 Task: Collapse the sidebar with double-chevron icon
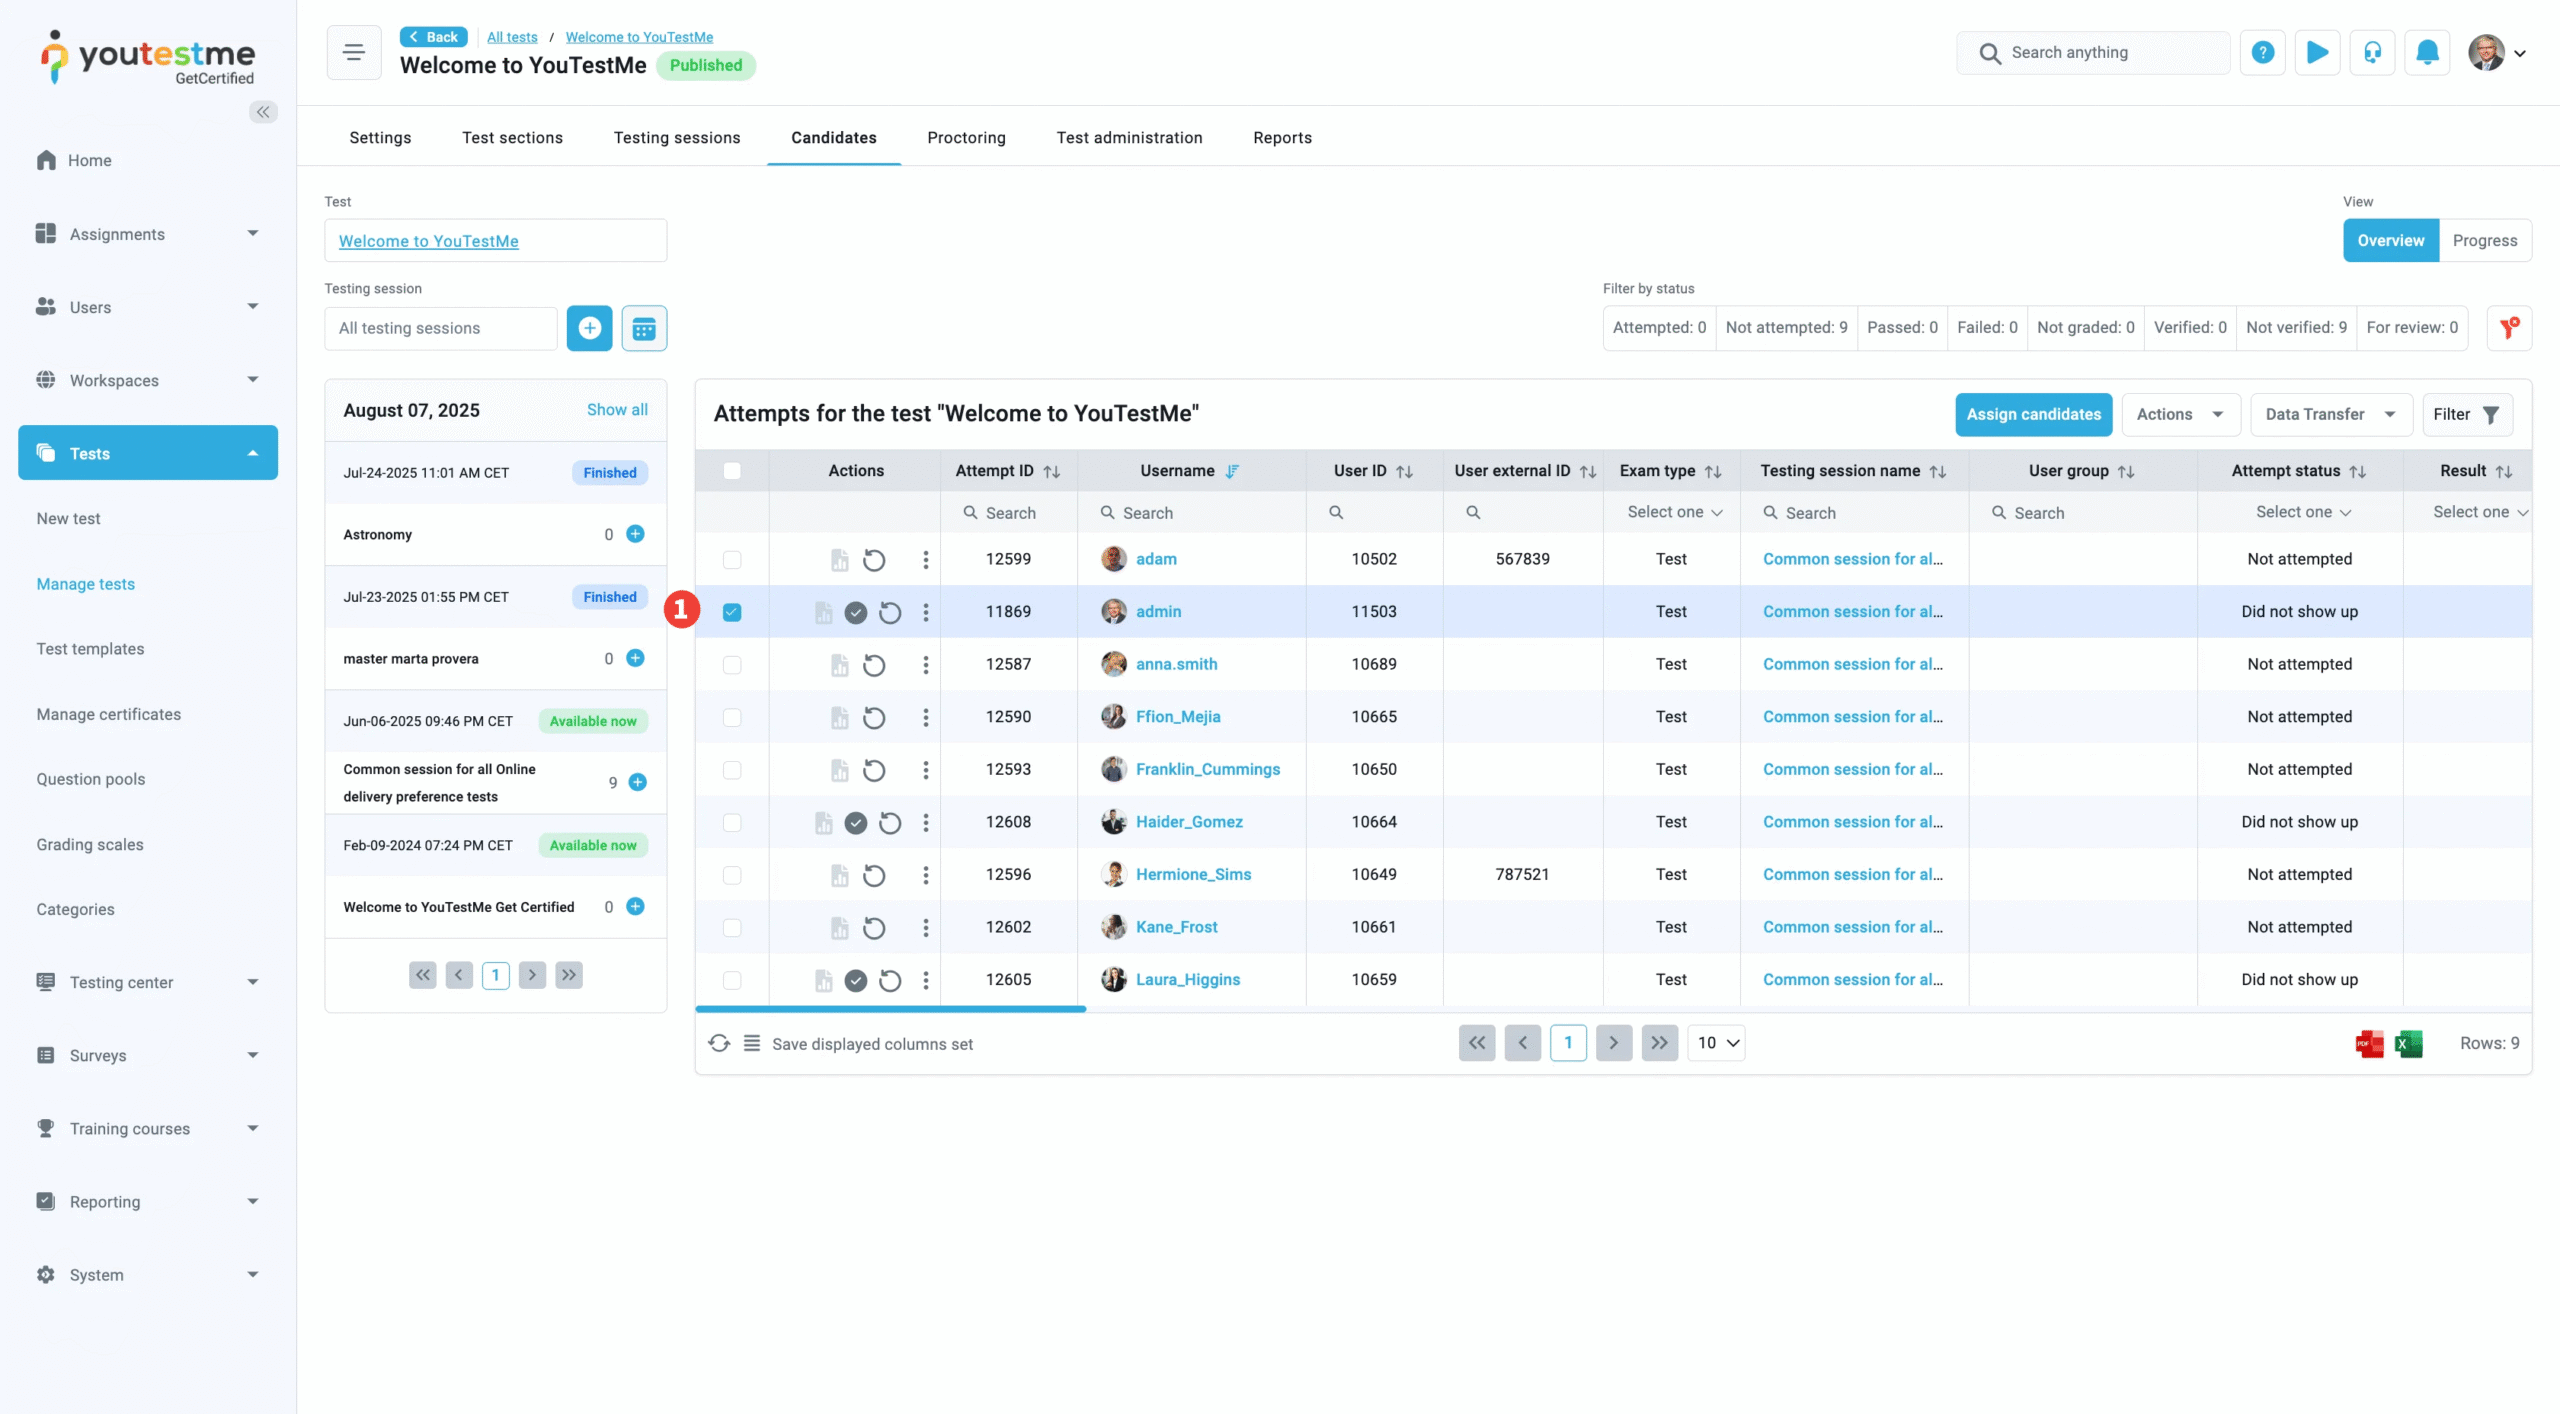pos(263,112)
